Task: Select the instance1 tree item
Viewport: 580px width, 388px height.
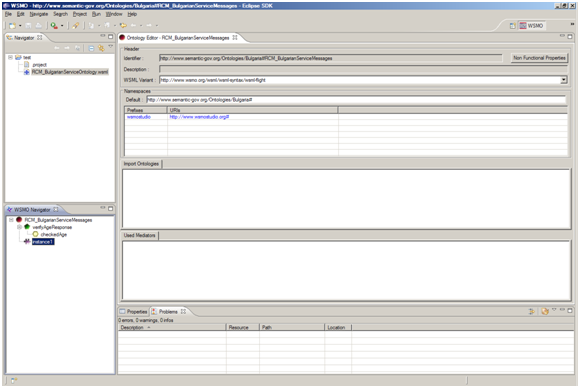Action: click(43, 242)
